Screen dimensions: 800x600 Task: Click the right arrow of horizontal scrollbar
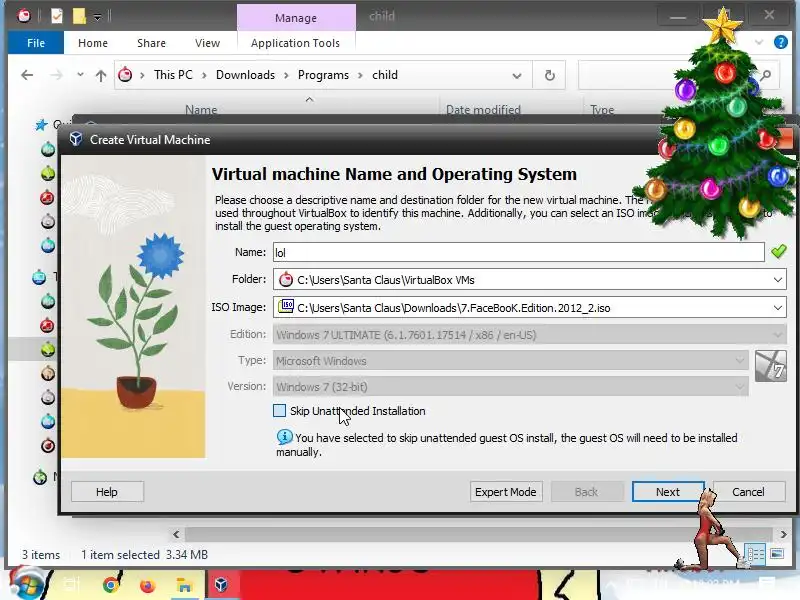[783, 534]
